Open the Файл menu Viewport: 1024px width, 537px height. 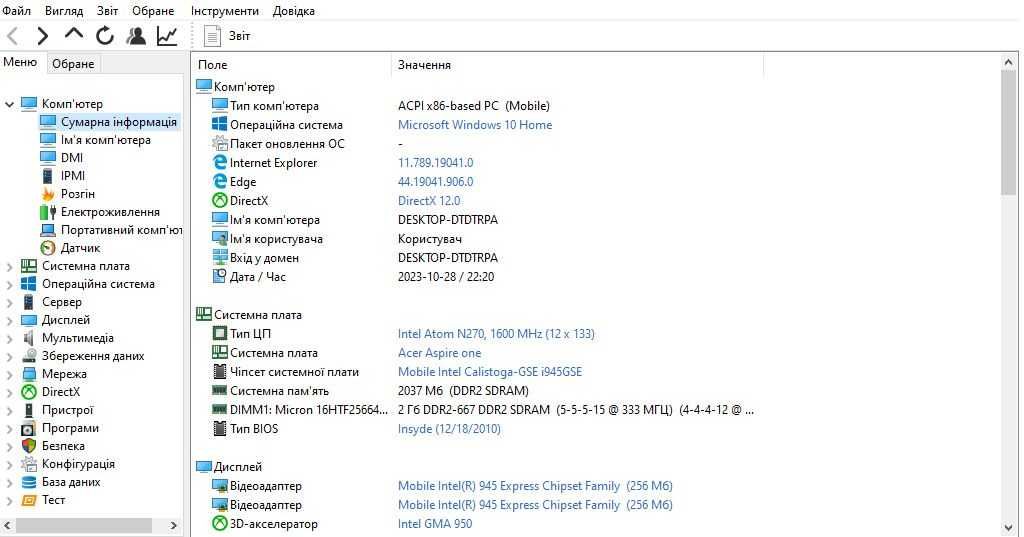pyautogui.click(x=16, y=11)
